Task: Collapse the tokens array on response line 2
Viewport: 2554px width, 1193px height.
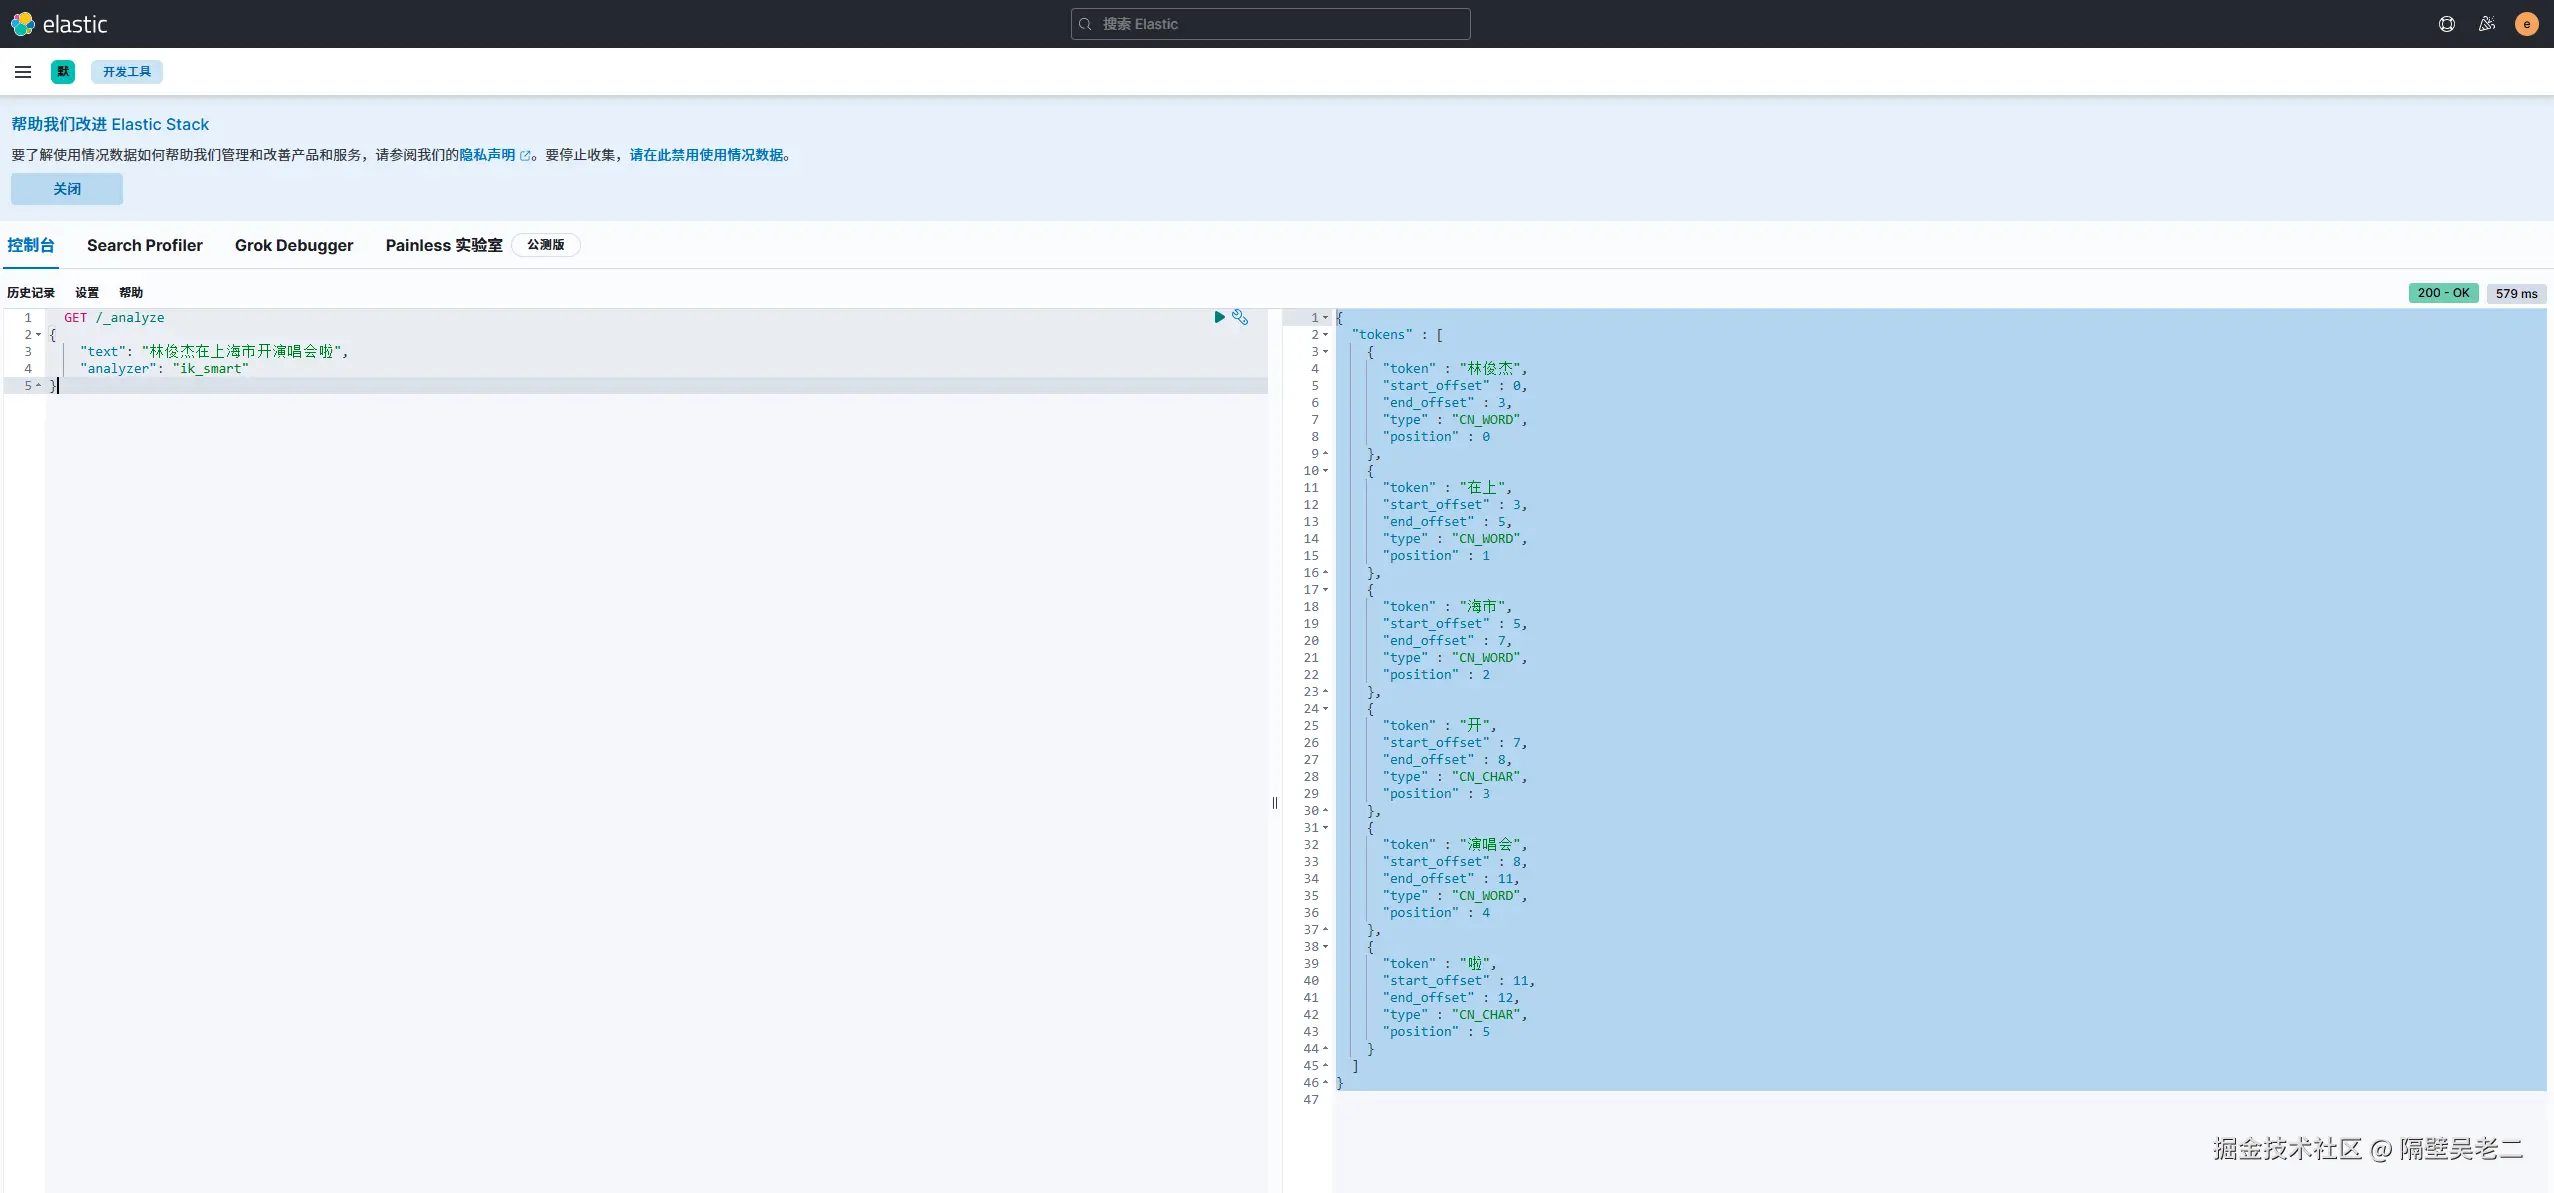Action: click(x=1326, y=335)
